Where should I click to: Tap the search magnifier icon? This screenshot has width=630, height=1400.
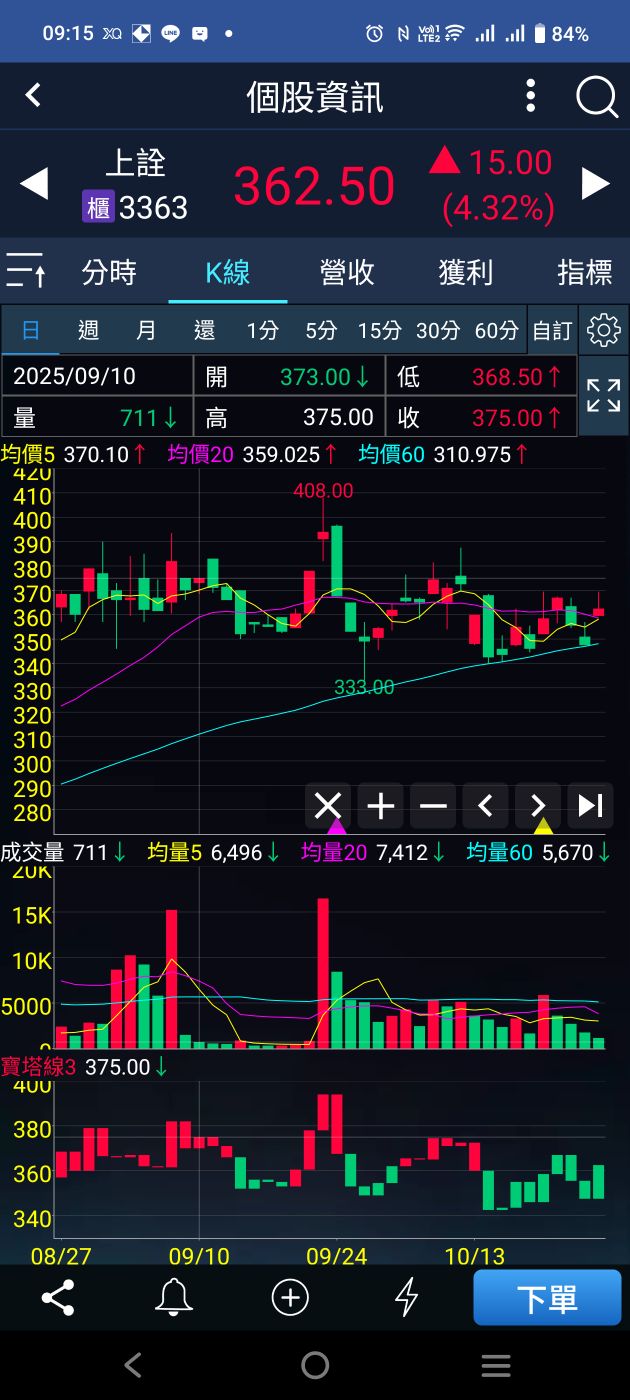[597, 97]
